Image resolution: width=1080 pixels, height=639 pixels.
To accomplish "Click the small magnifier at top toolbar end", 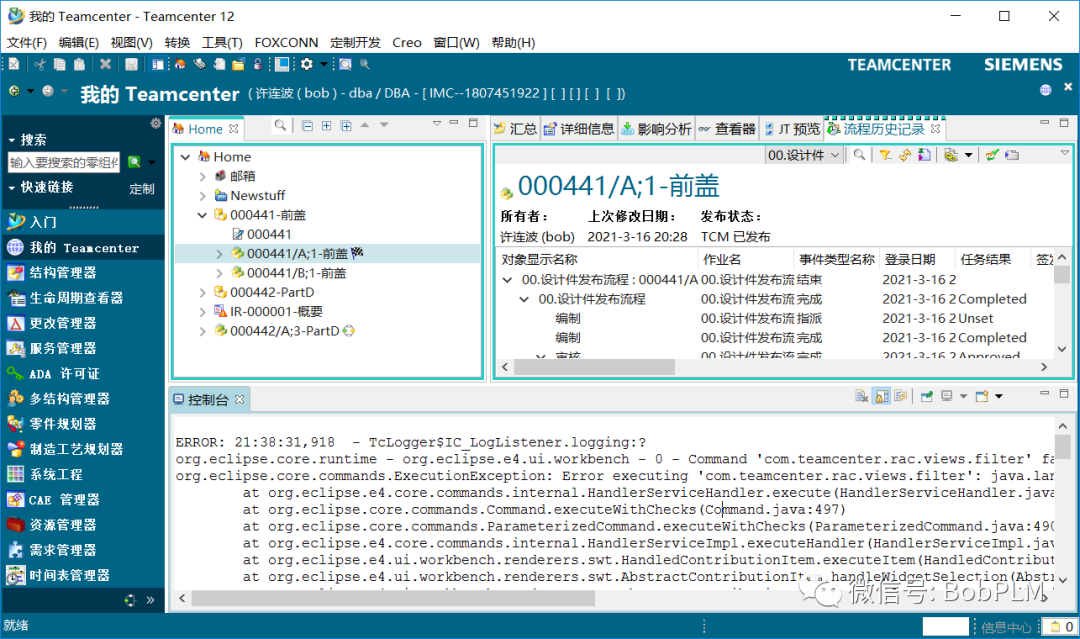I will [x=365, y=64].
